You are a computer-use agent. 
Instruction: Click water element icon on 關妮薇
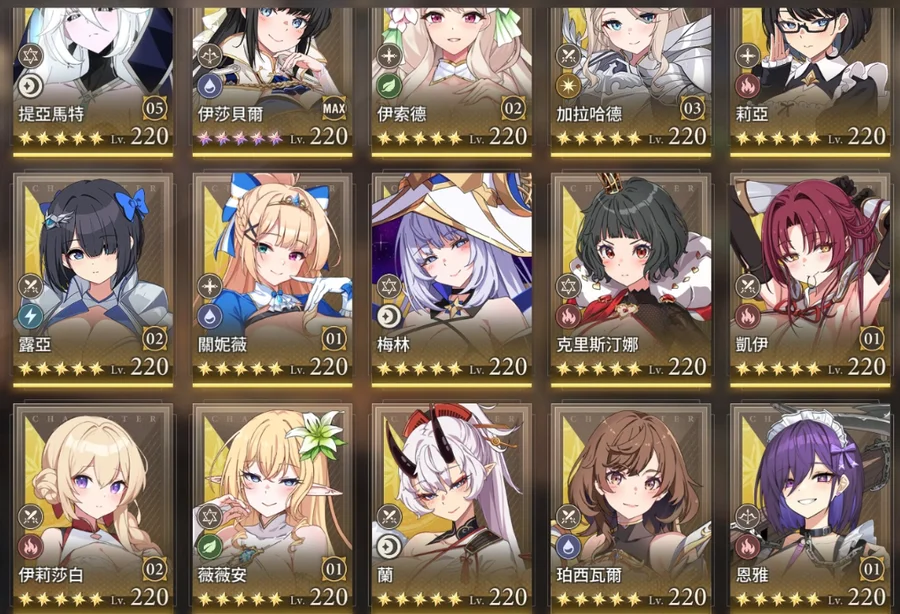pos(210,316)
